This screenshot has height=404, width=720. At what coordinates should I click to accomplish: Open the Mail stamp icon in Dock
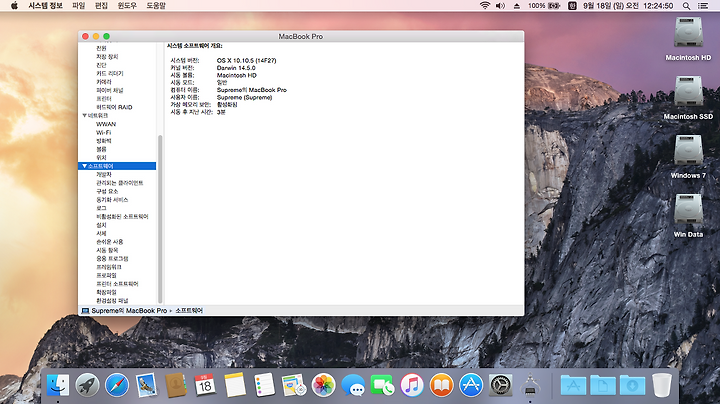[146, 385]
